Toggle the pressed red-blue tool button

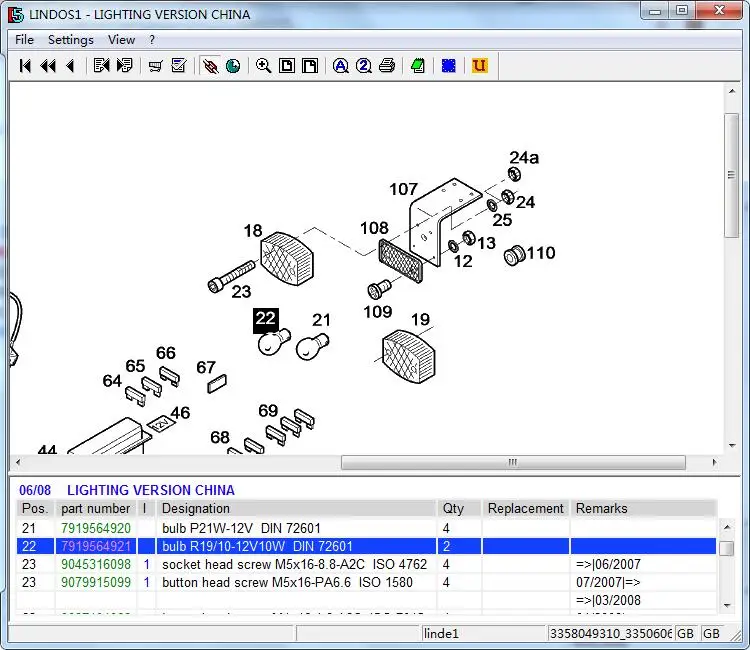210,66
